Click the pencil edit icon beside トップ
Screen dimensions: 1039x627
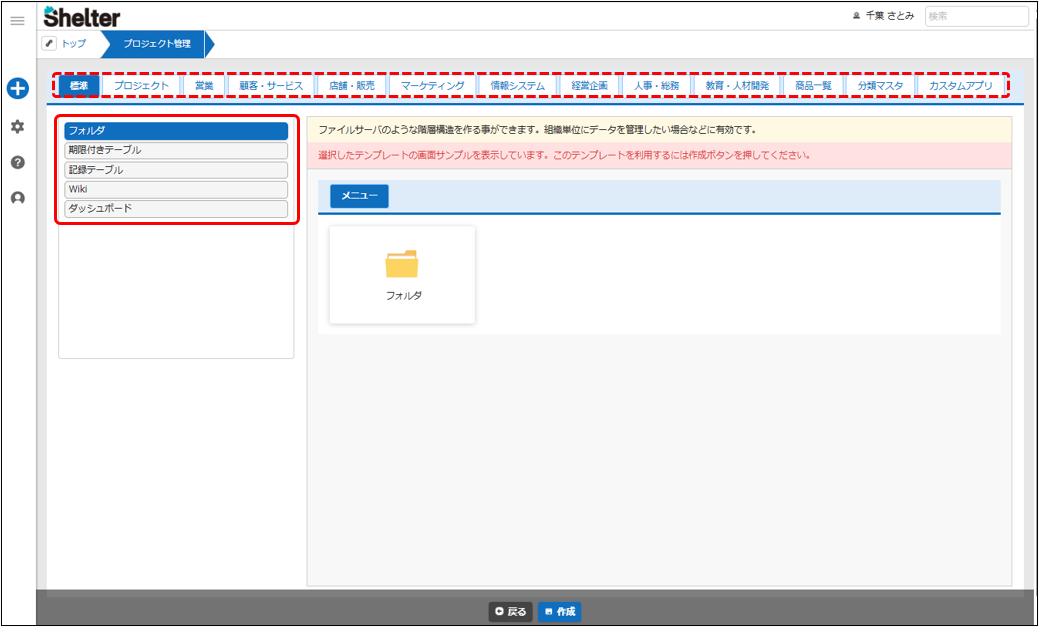pos(49,44)
